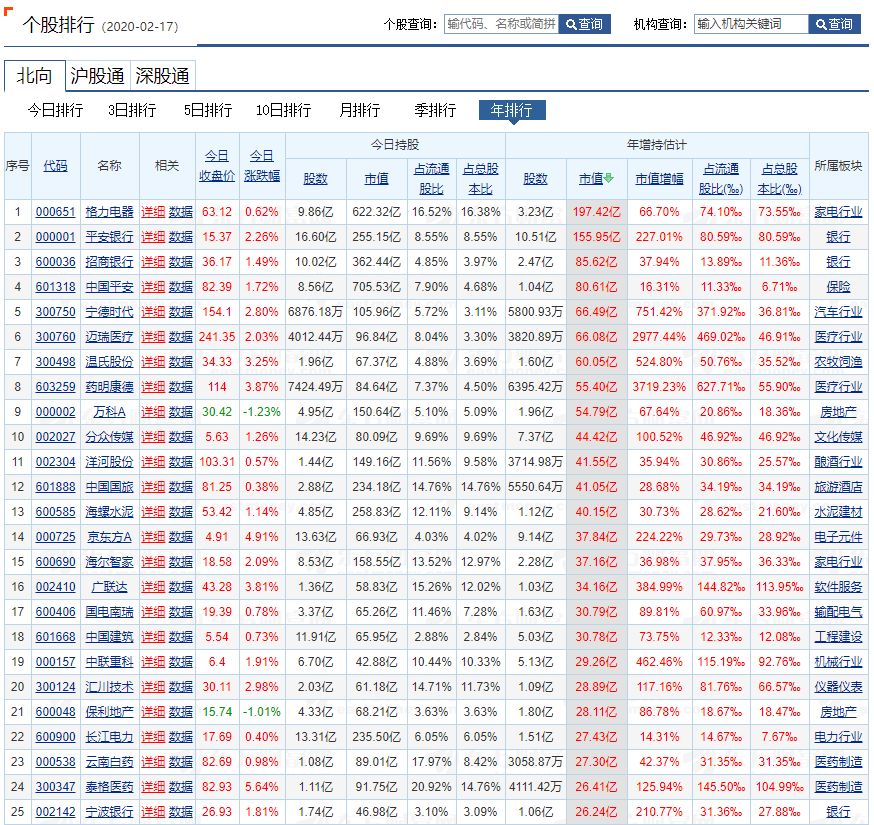874x825 pixels.
Task: Open 广联达 stock name link
Action: click(109, 587)
